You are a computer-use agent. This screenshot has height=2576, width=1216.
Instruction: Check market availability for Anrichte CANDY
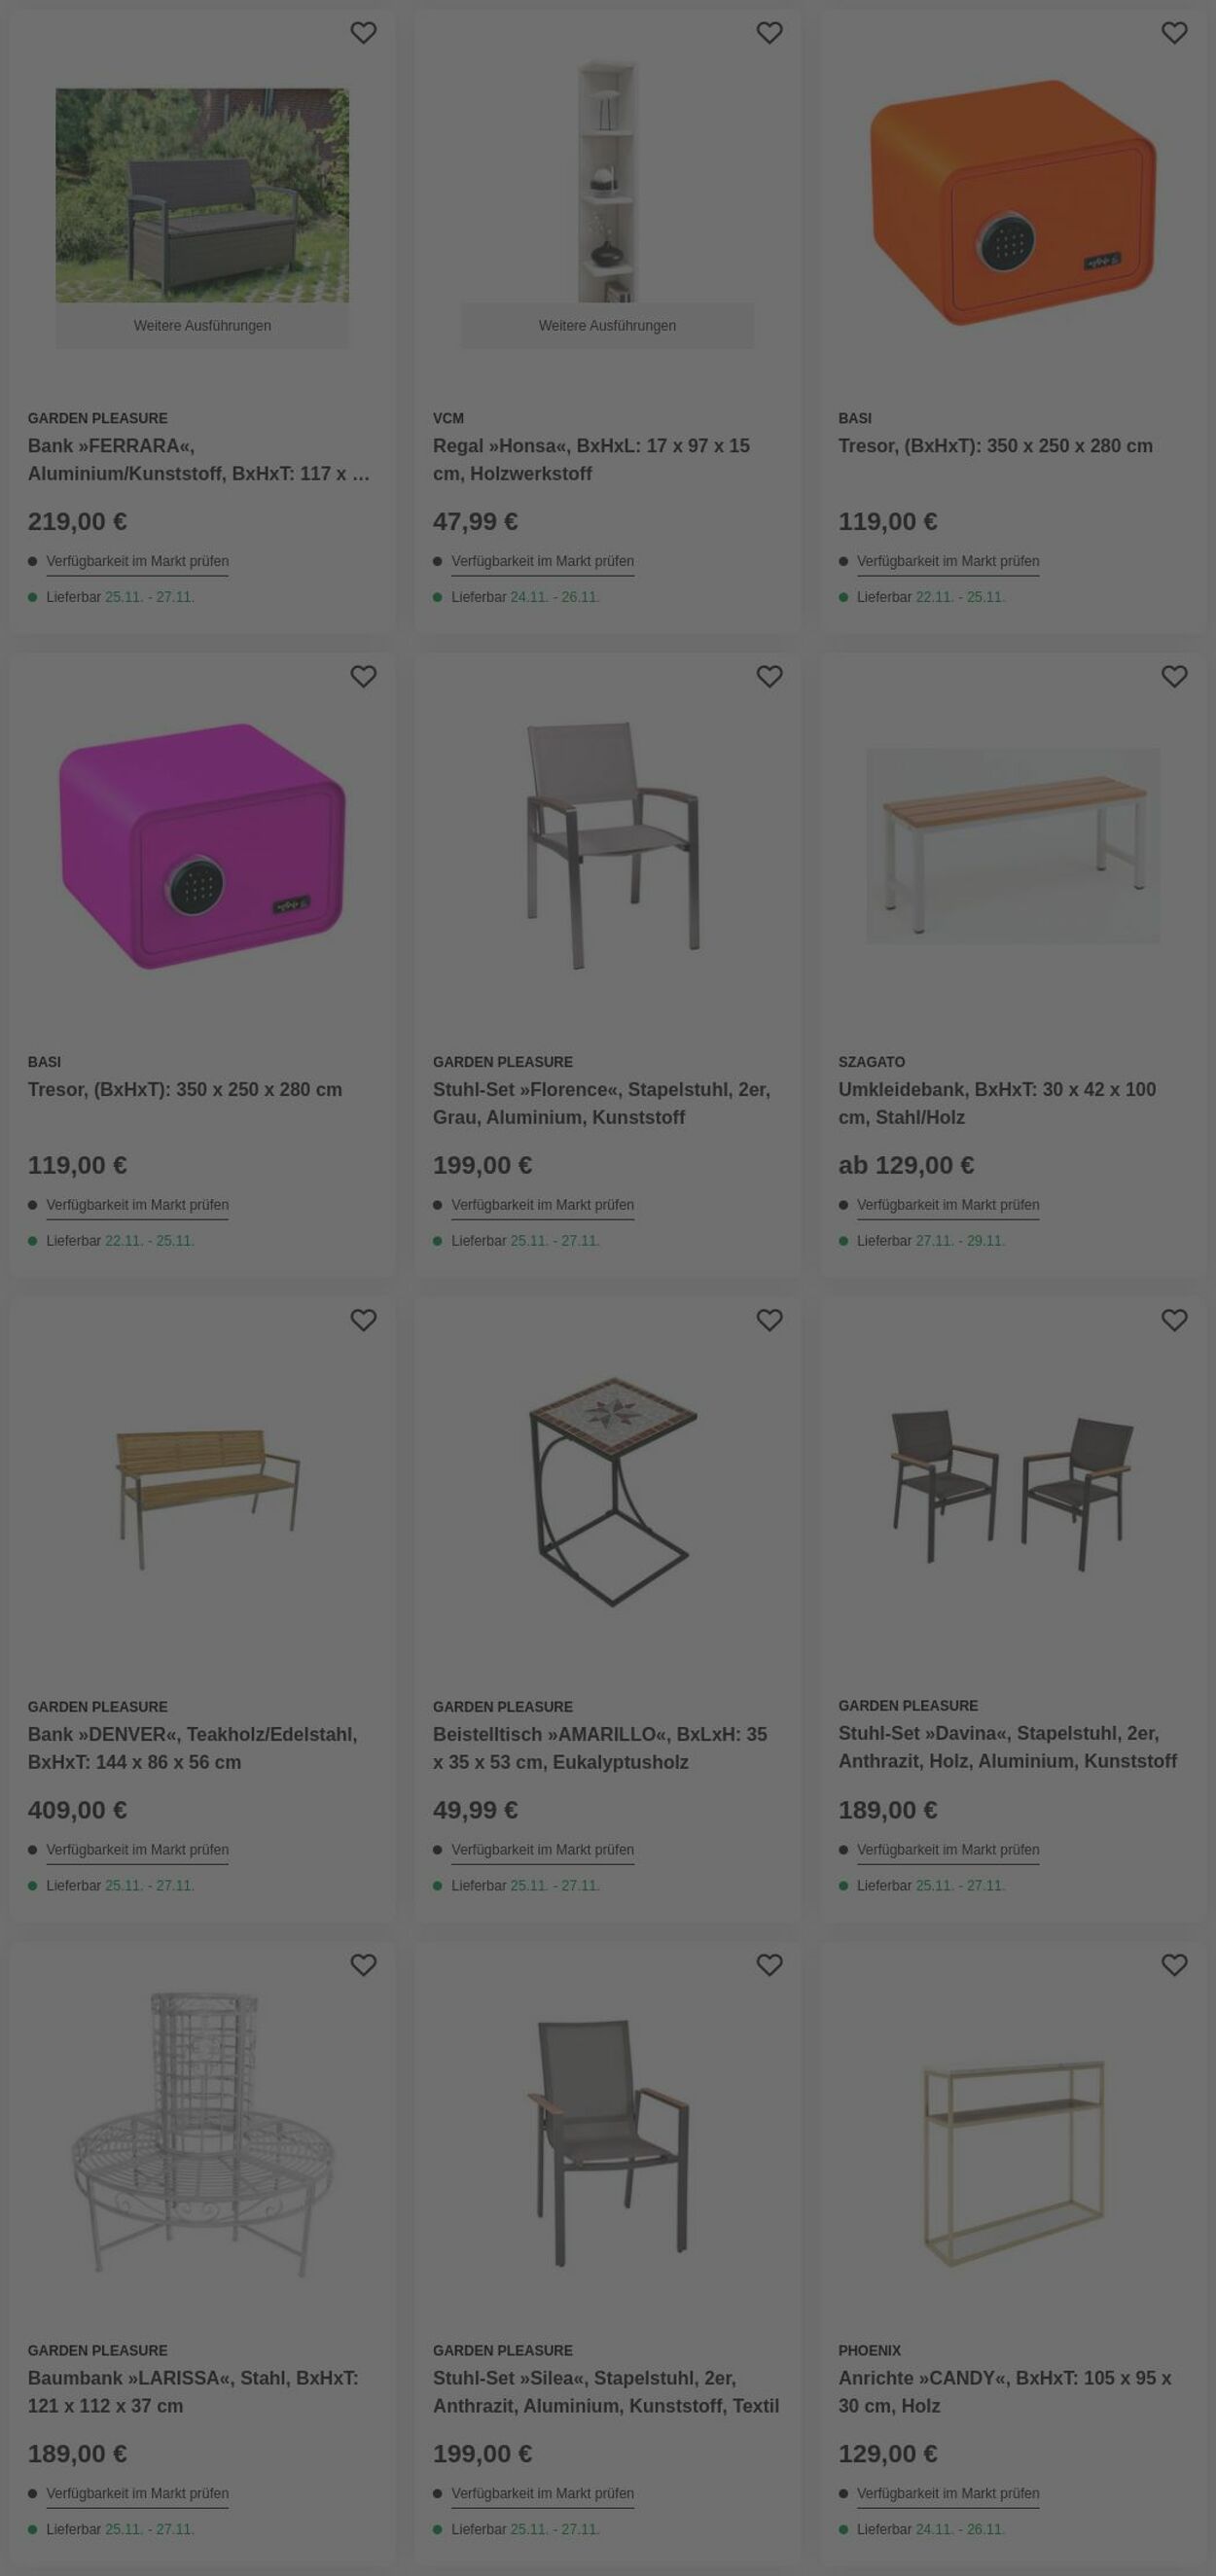click(947, 2494)
